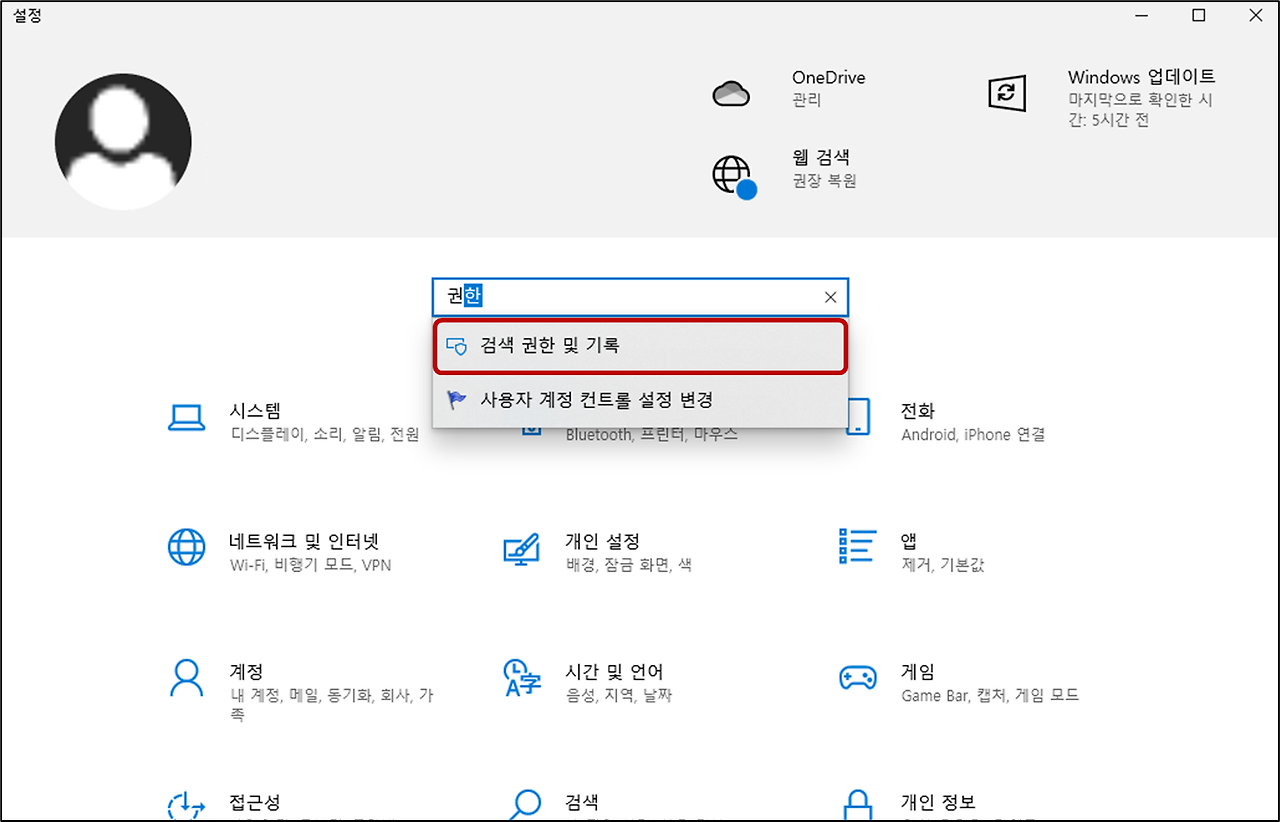
Task: Click the 개인 정보 padlock icon
Action: click(857, 806)
